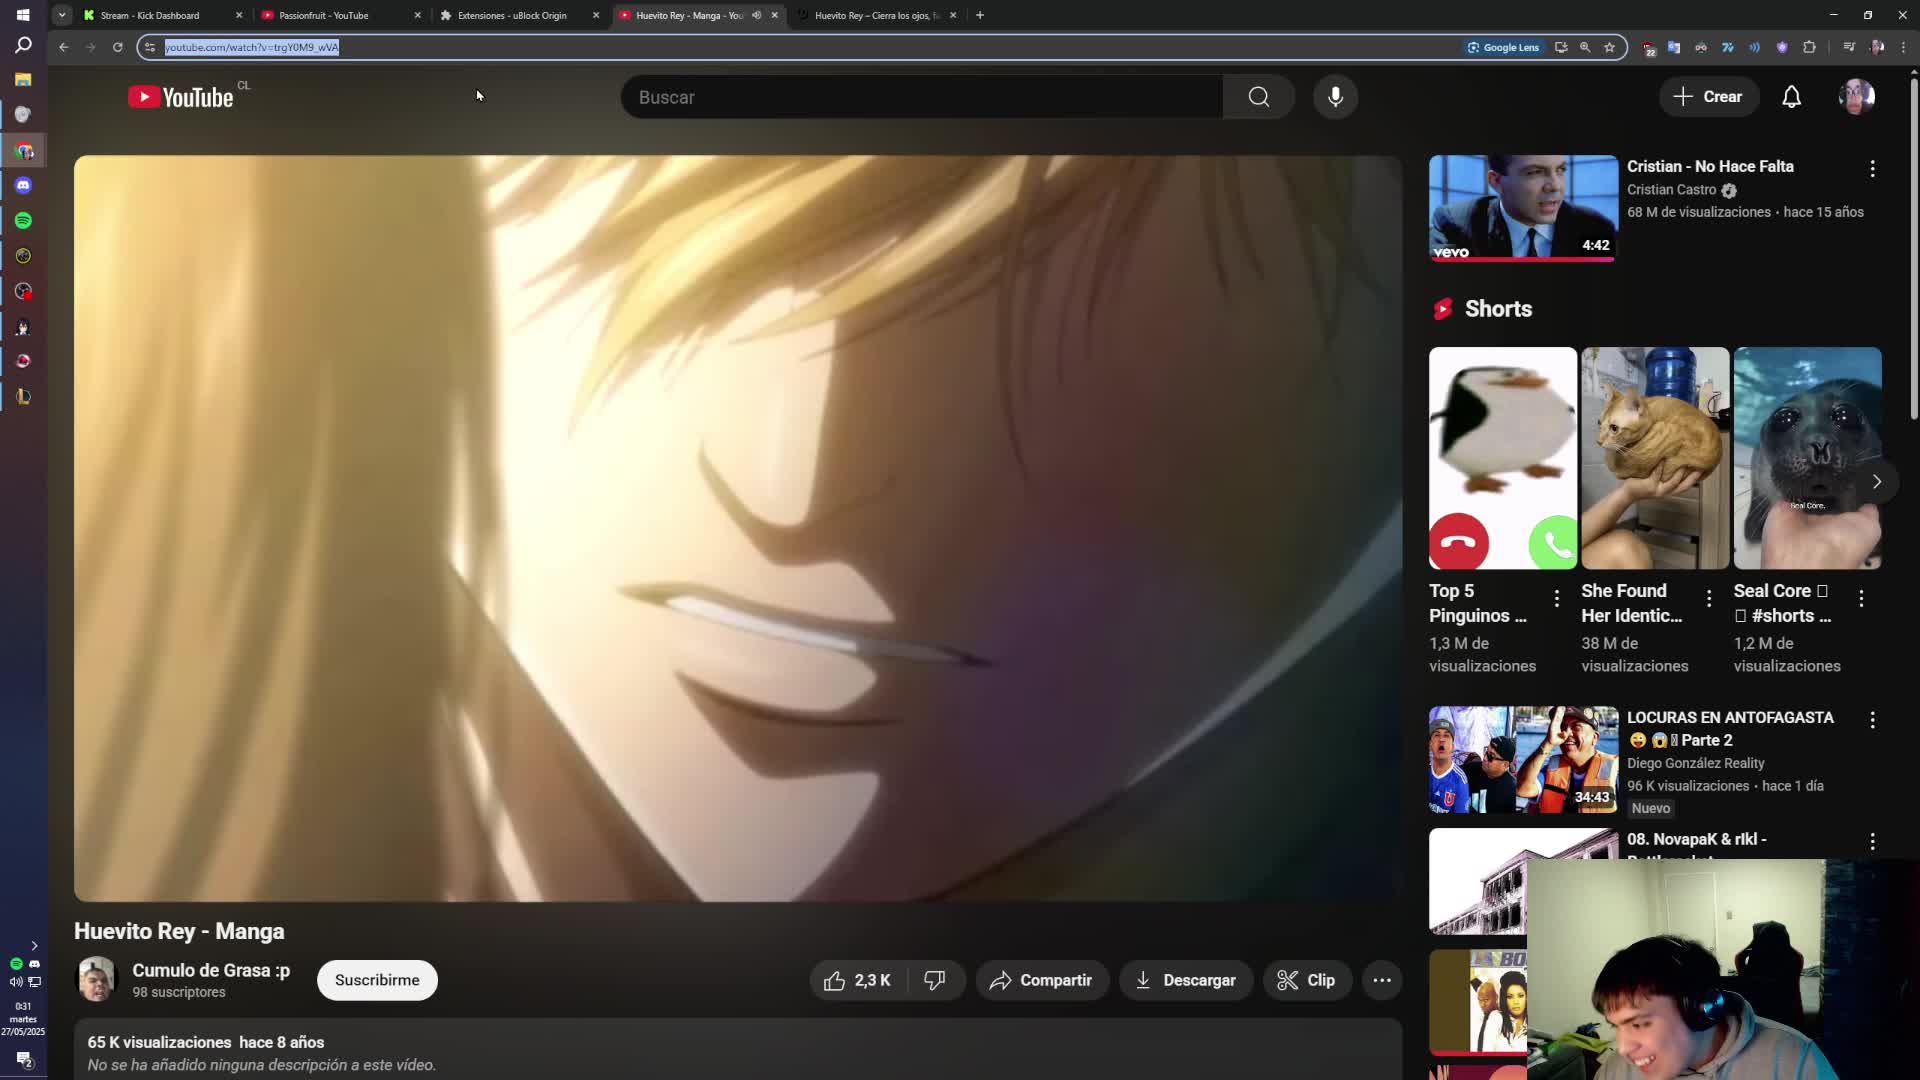Click the YouTube search magnifier button

[x=1259, y=97]
